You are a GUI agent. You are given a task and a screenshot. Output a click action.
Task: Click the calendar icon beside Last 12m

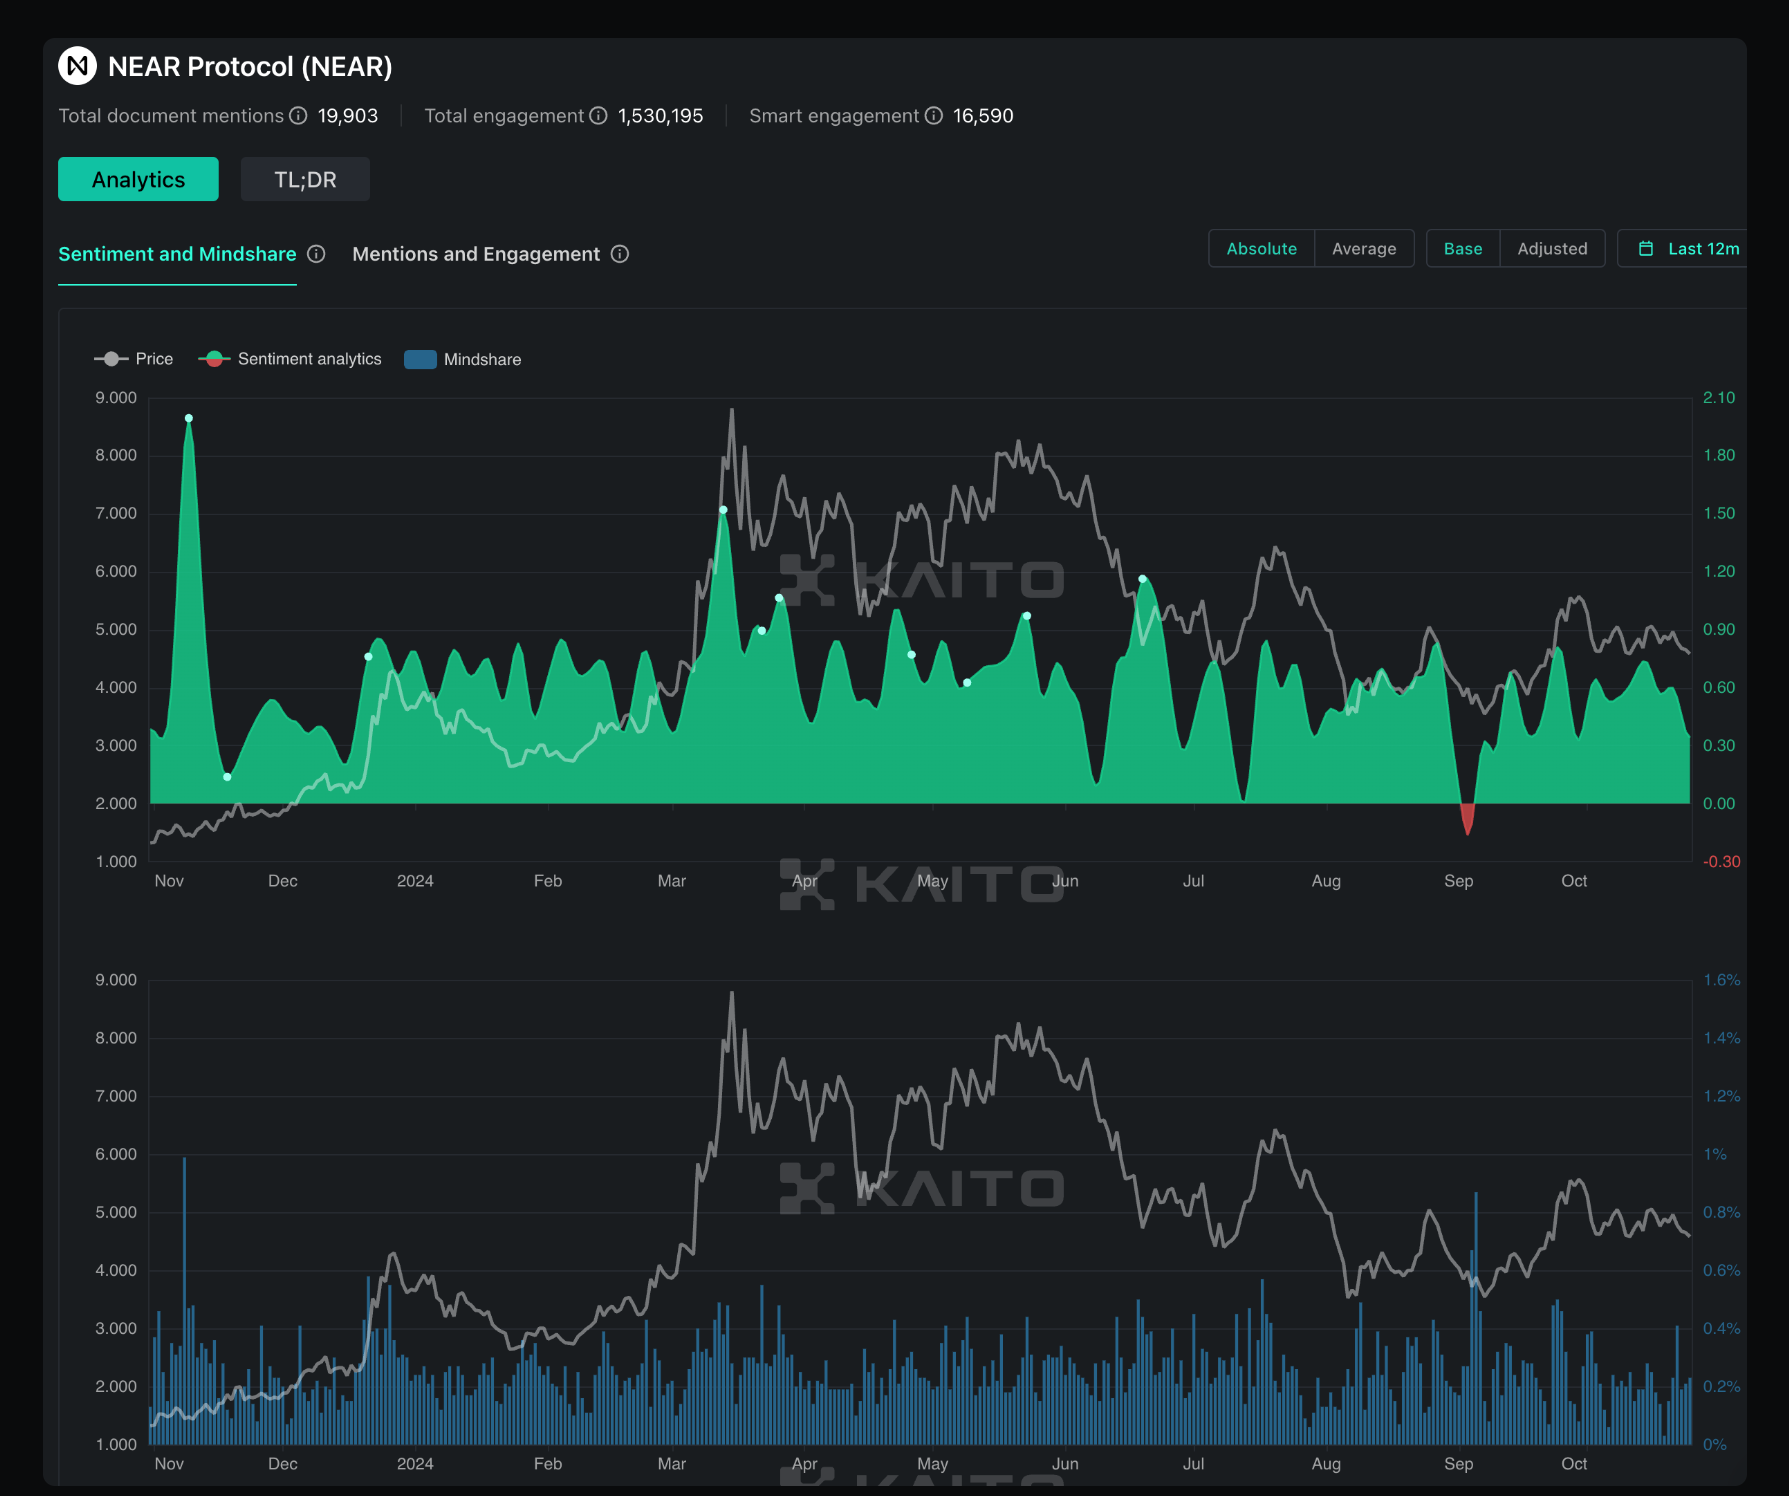tap(1646, 249)
